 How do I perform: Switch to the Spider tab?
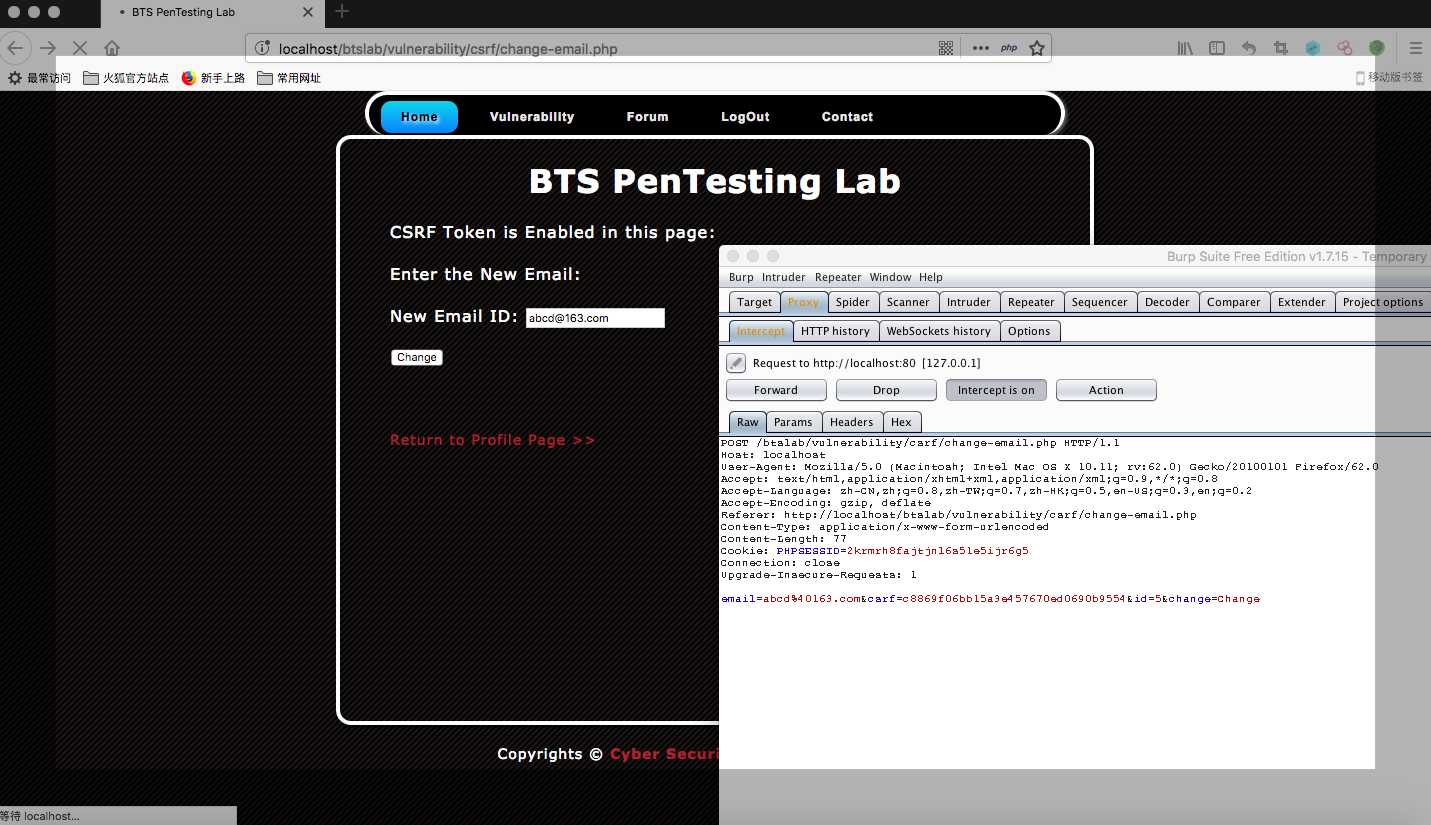(853, 302)
